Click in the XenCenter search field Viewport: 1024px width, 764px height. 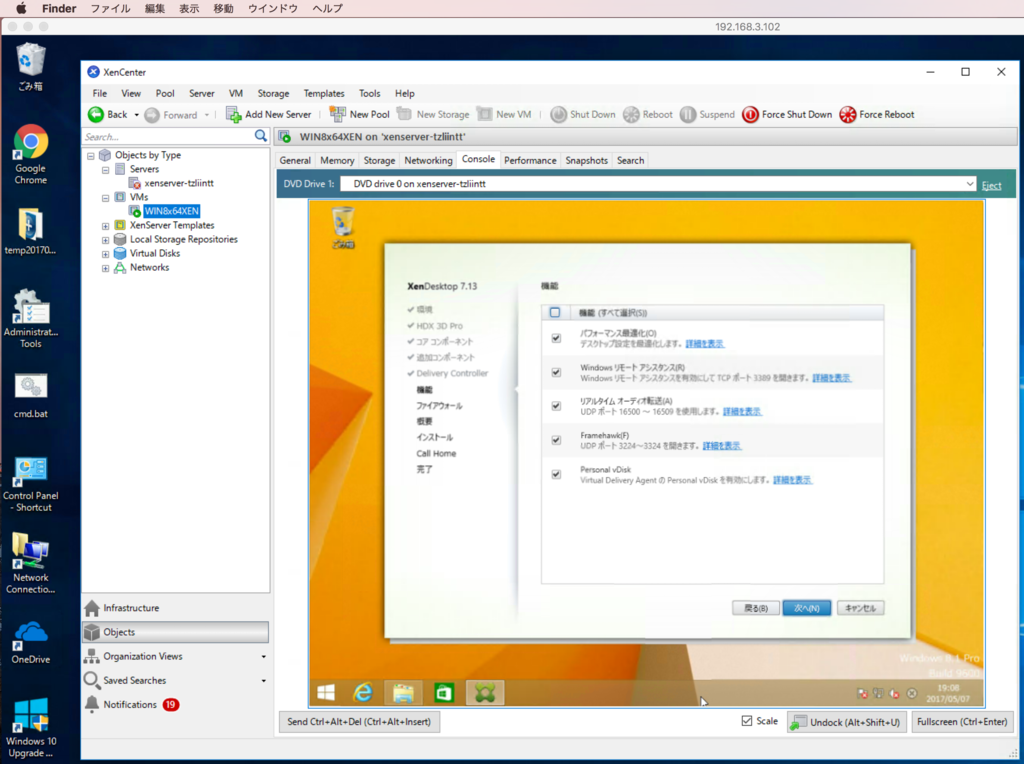coord(168,136)
